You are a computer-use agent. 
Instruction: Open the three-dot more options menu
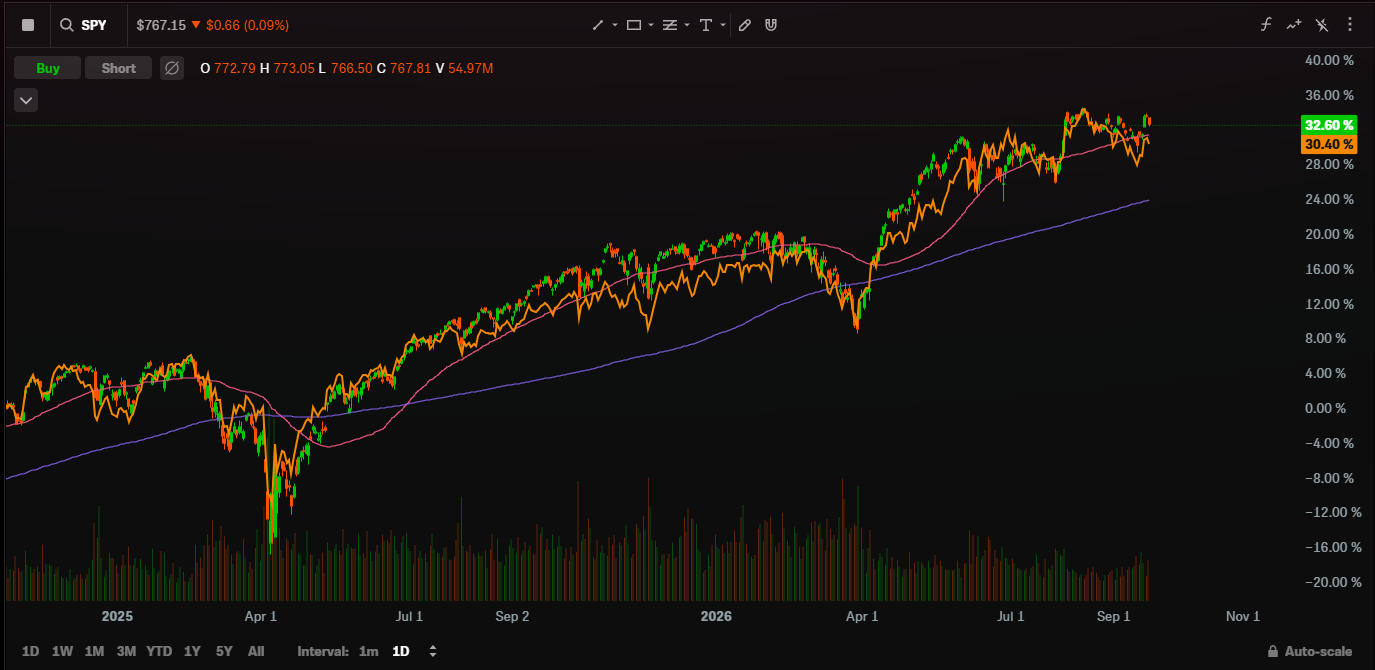click(1350, 25)
